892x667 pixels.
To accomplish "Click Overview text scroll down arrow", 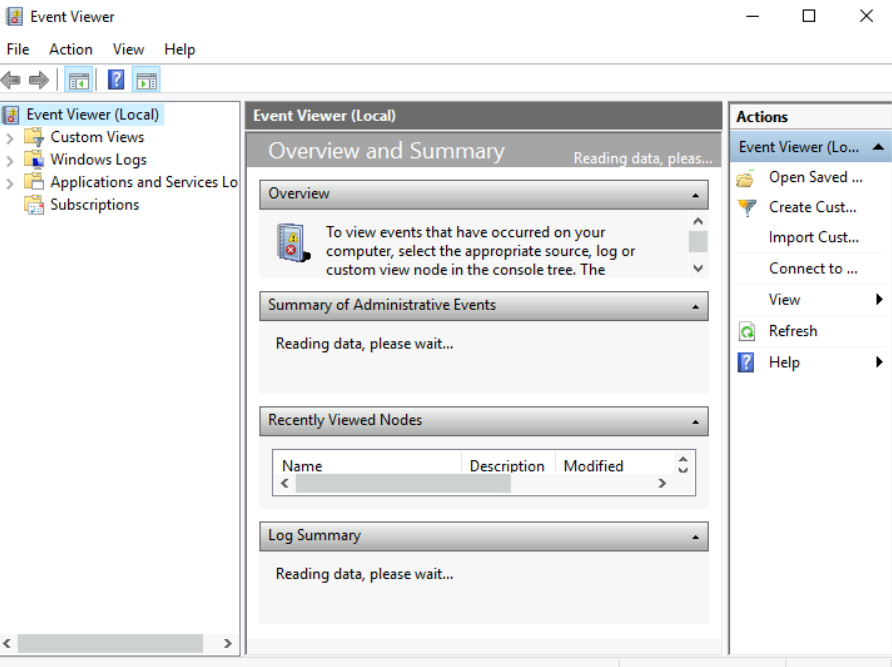I will point(698,268).
